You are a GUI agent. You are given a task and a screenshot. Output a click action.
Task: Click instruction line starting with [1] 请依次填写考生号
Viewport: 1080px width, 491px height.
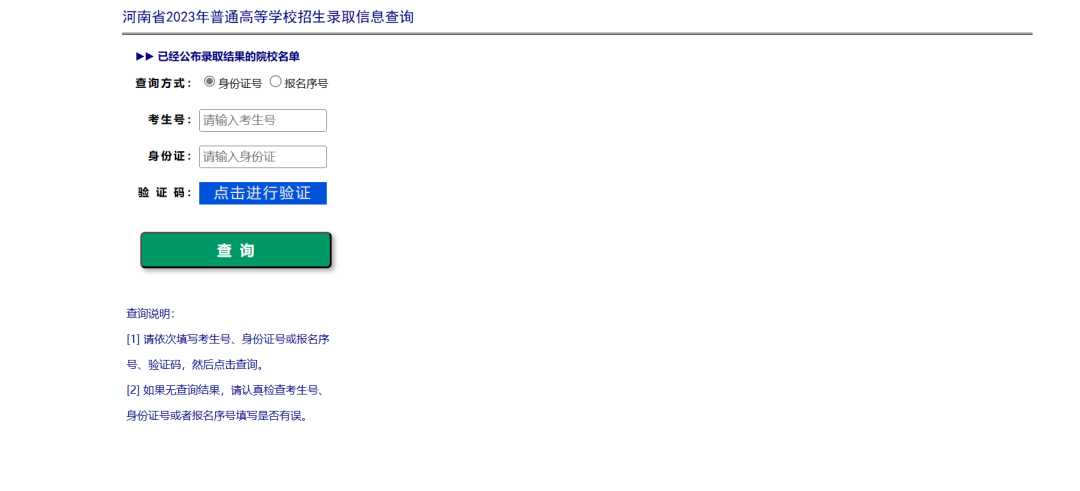coord(228,339)
